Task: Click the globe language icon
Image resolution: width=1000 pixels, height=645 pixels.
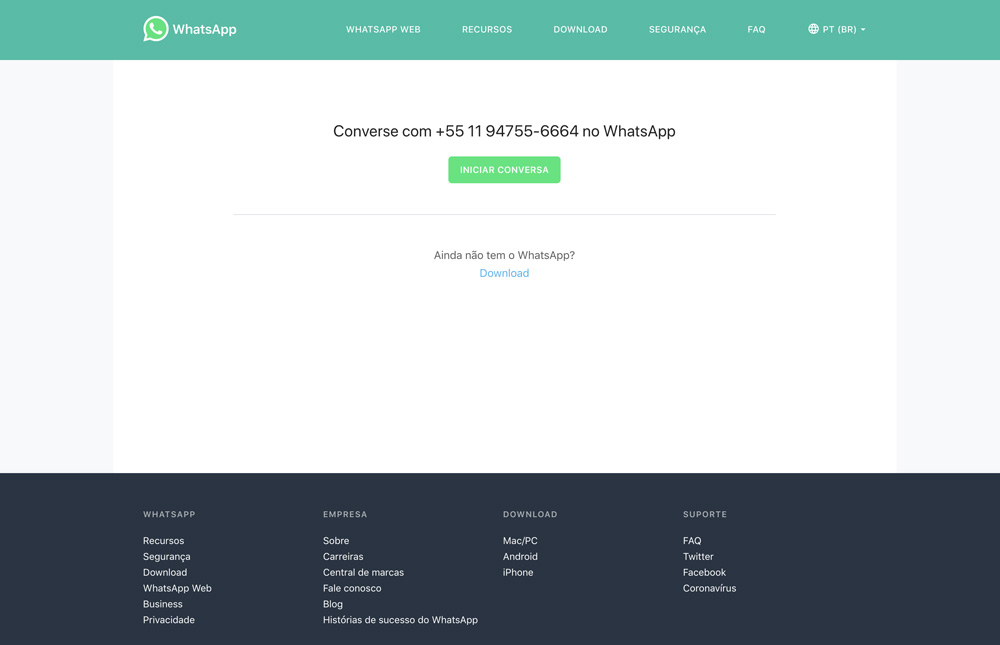Action: [x=813, y=29]
